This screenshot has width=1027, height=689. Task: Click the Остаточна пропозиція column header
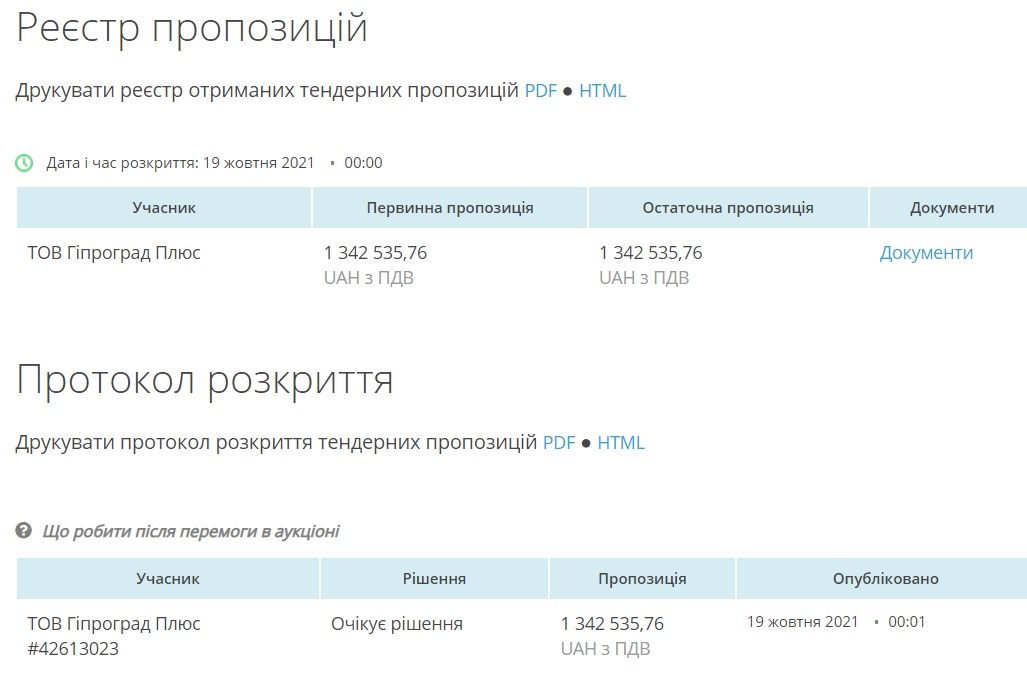pos(728,208)
